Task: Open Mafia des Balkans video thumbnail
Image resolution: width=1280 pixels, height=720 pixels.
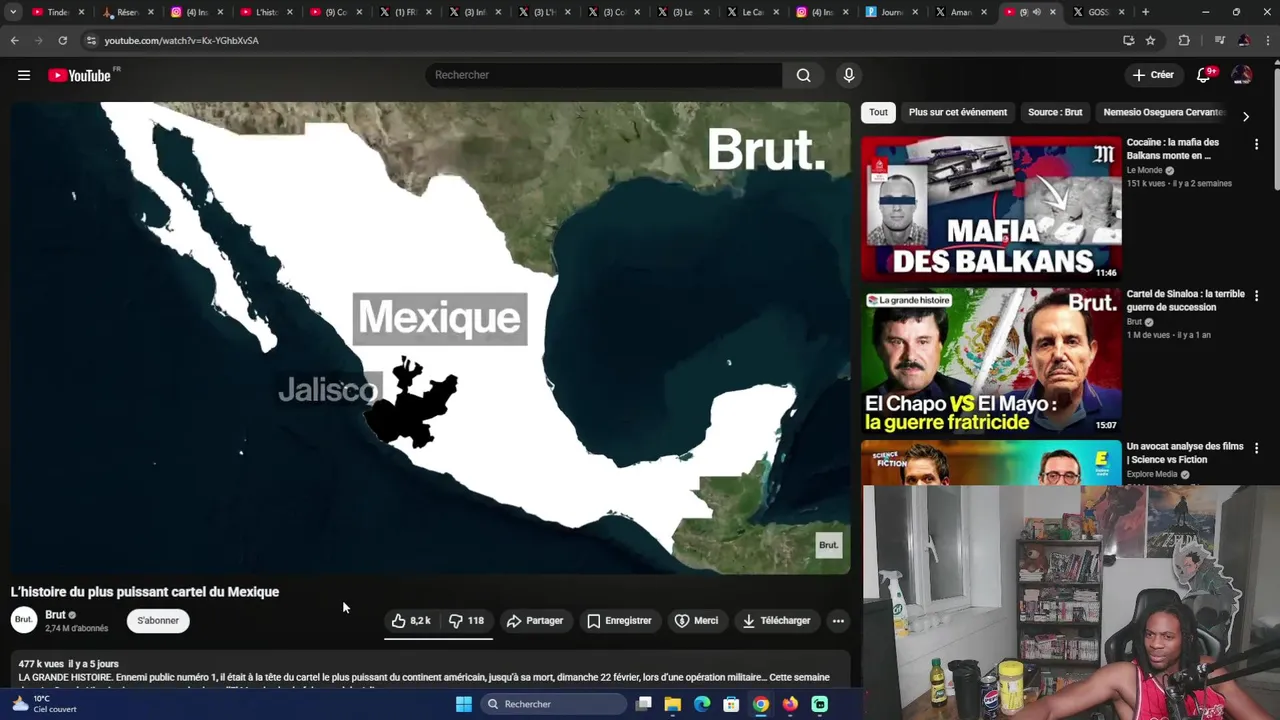Action: 991,208
